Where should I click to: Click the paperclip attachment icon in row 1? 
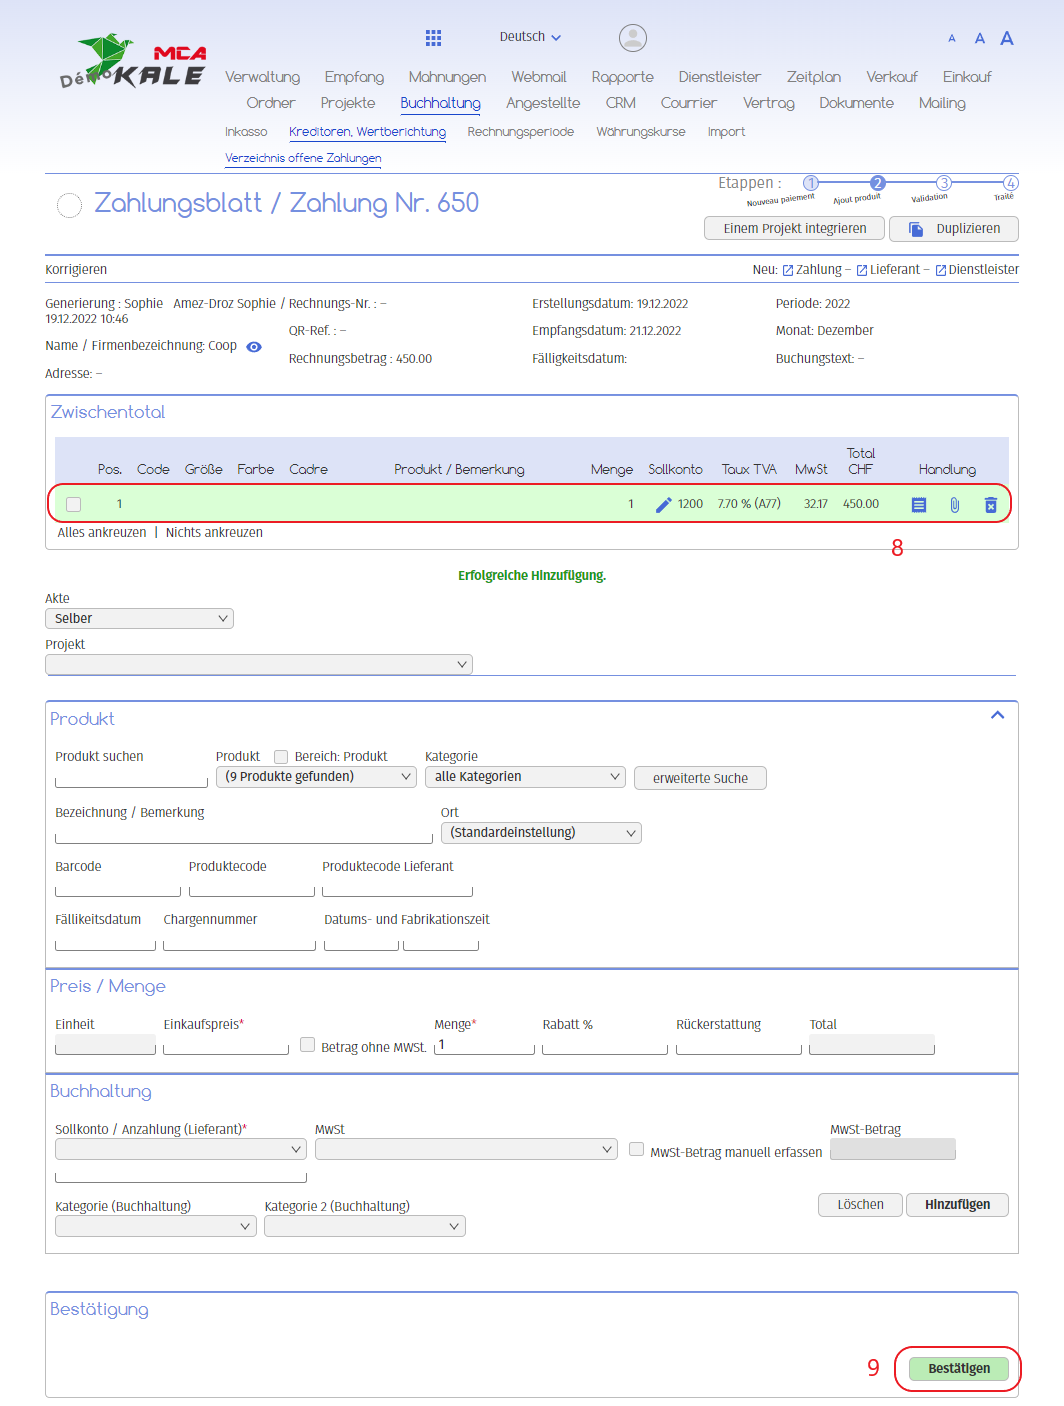tap(954, 505)
